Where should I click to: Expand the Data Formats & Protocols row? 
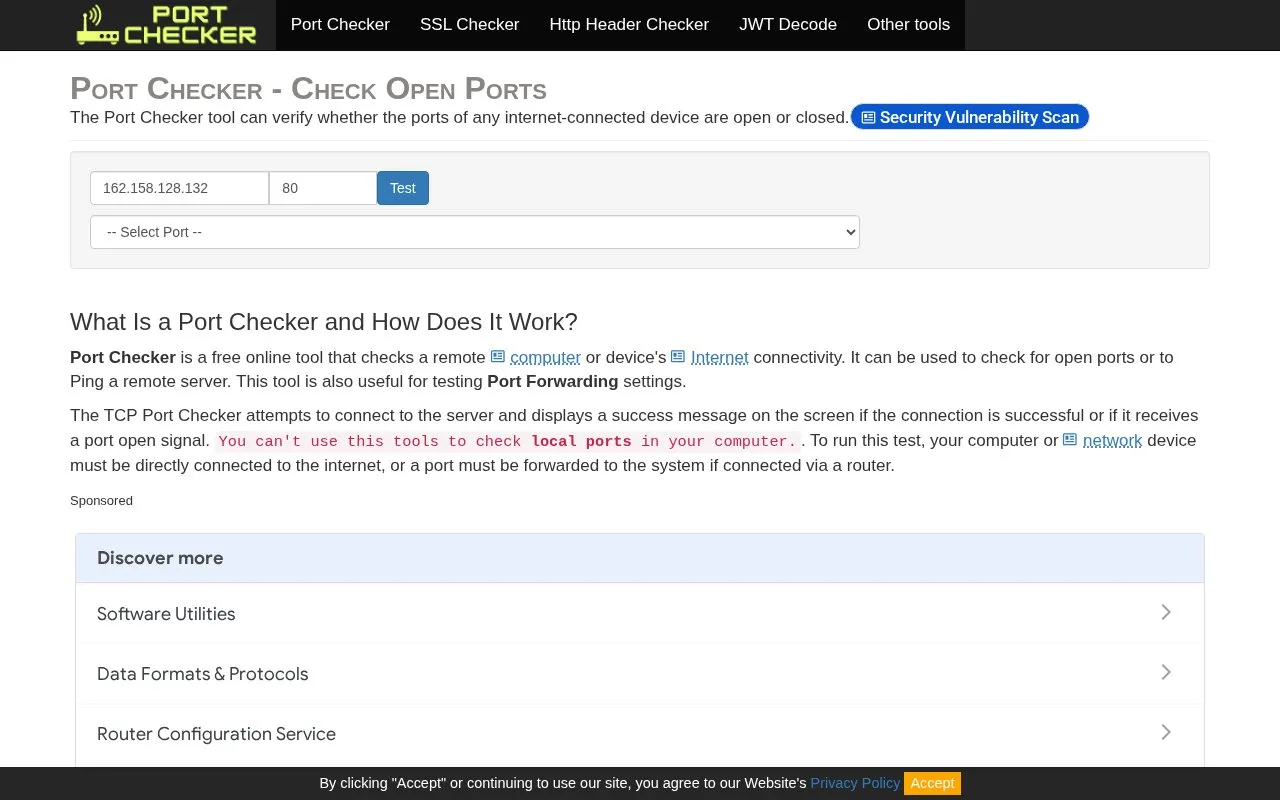(640, 673)
